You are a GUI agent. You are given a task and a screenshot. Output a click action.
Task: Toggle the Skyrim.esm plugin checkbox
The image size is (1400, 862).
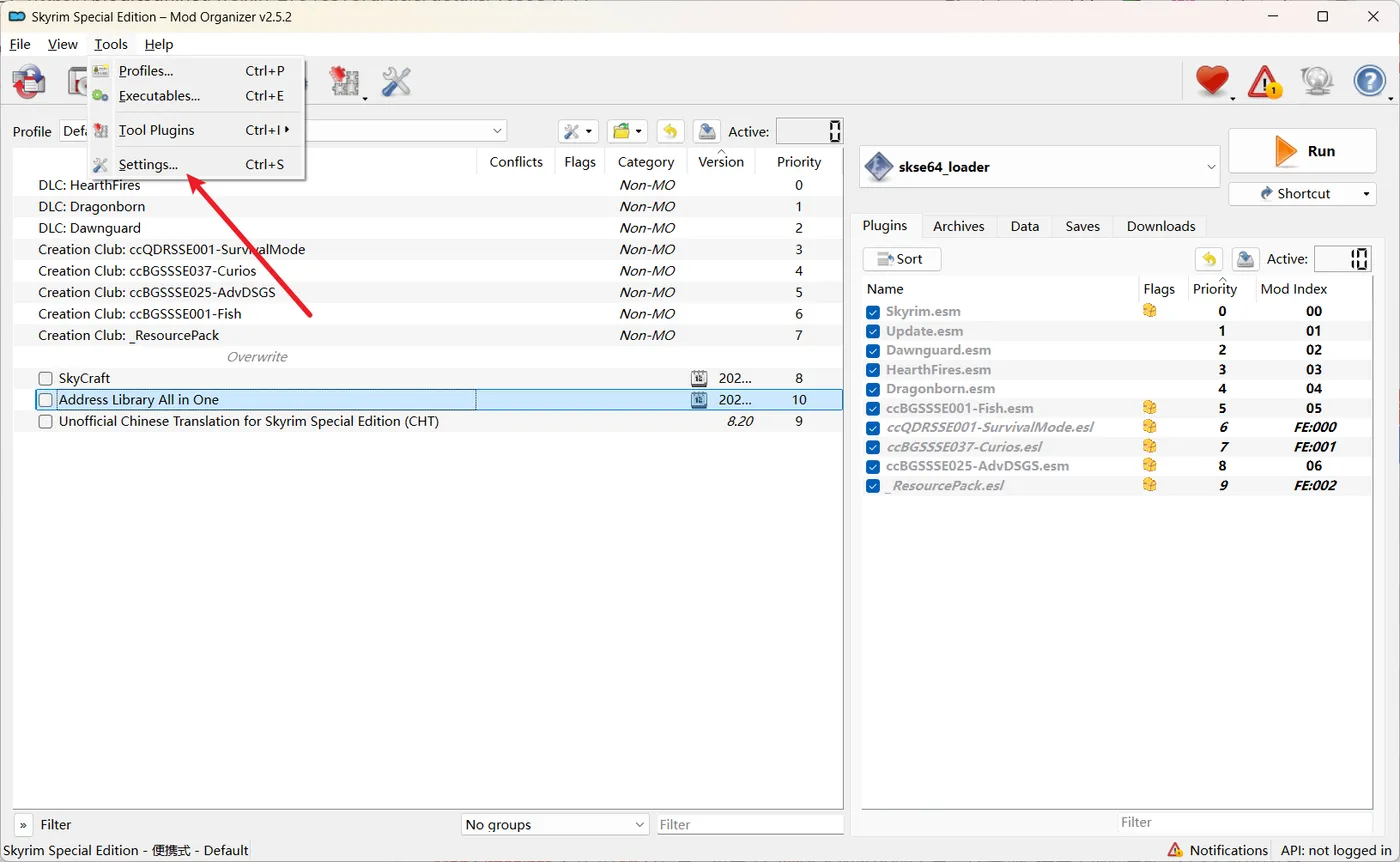873,312
